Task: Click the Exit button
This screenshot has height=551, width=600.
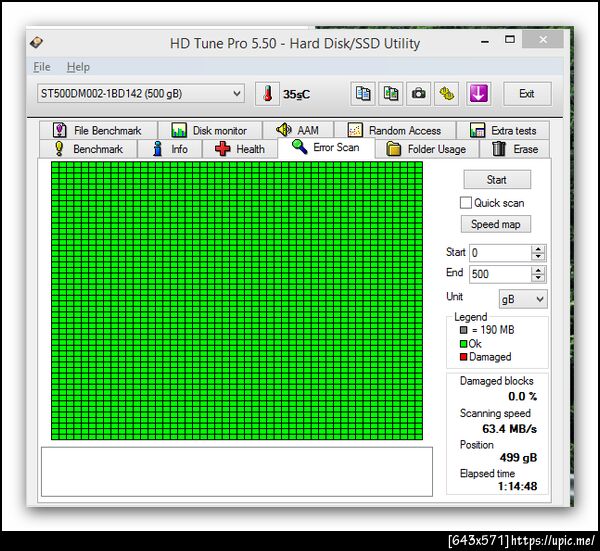Action: [527, 94]
